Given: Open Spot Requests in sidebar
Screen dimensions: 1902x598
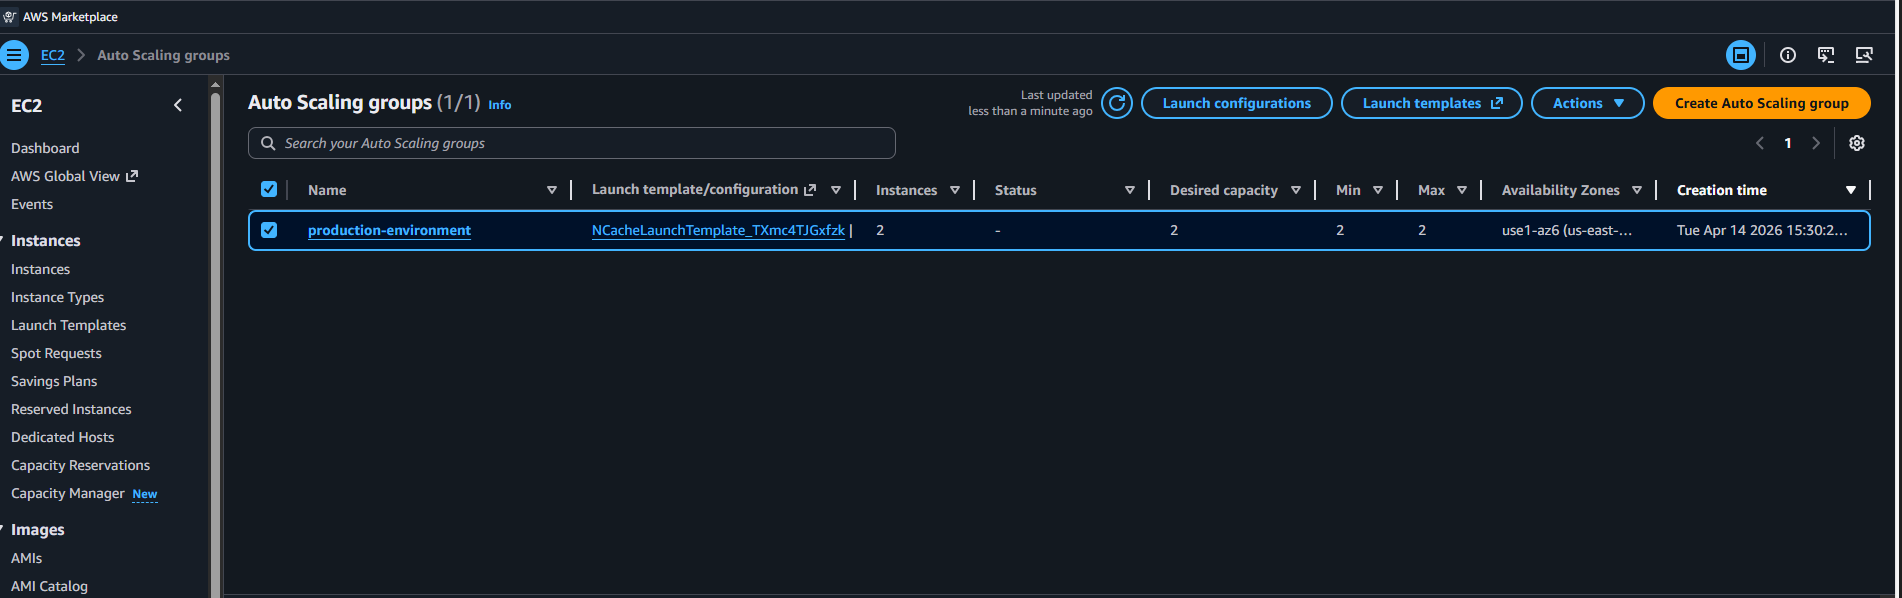Looking at the screenshot, I should [x=56, y=353].
